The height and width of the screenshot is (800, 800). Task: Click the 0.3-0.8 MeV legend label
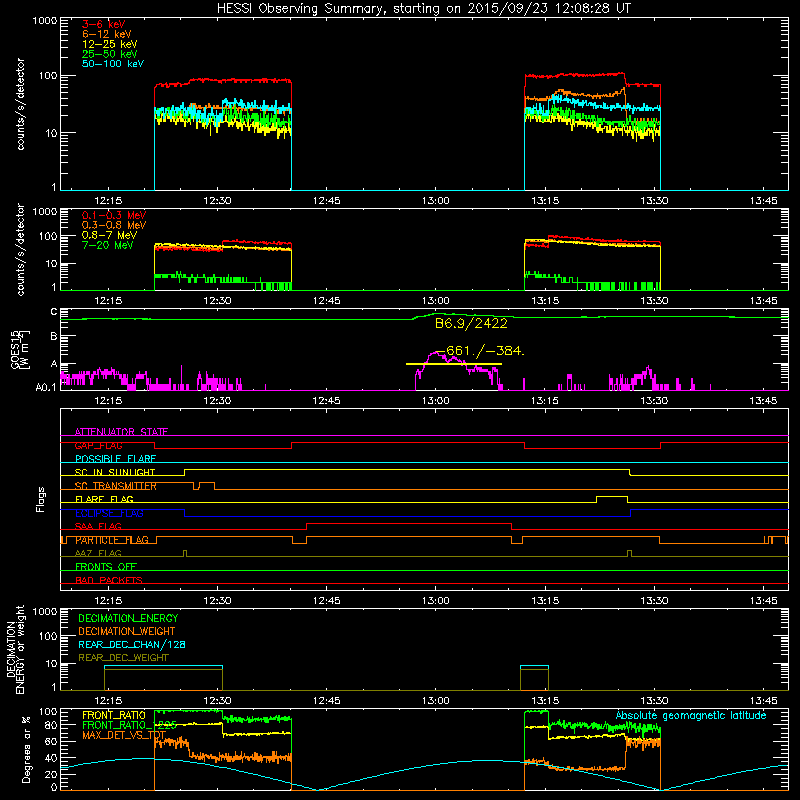coord(114,225)
